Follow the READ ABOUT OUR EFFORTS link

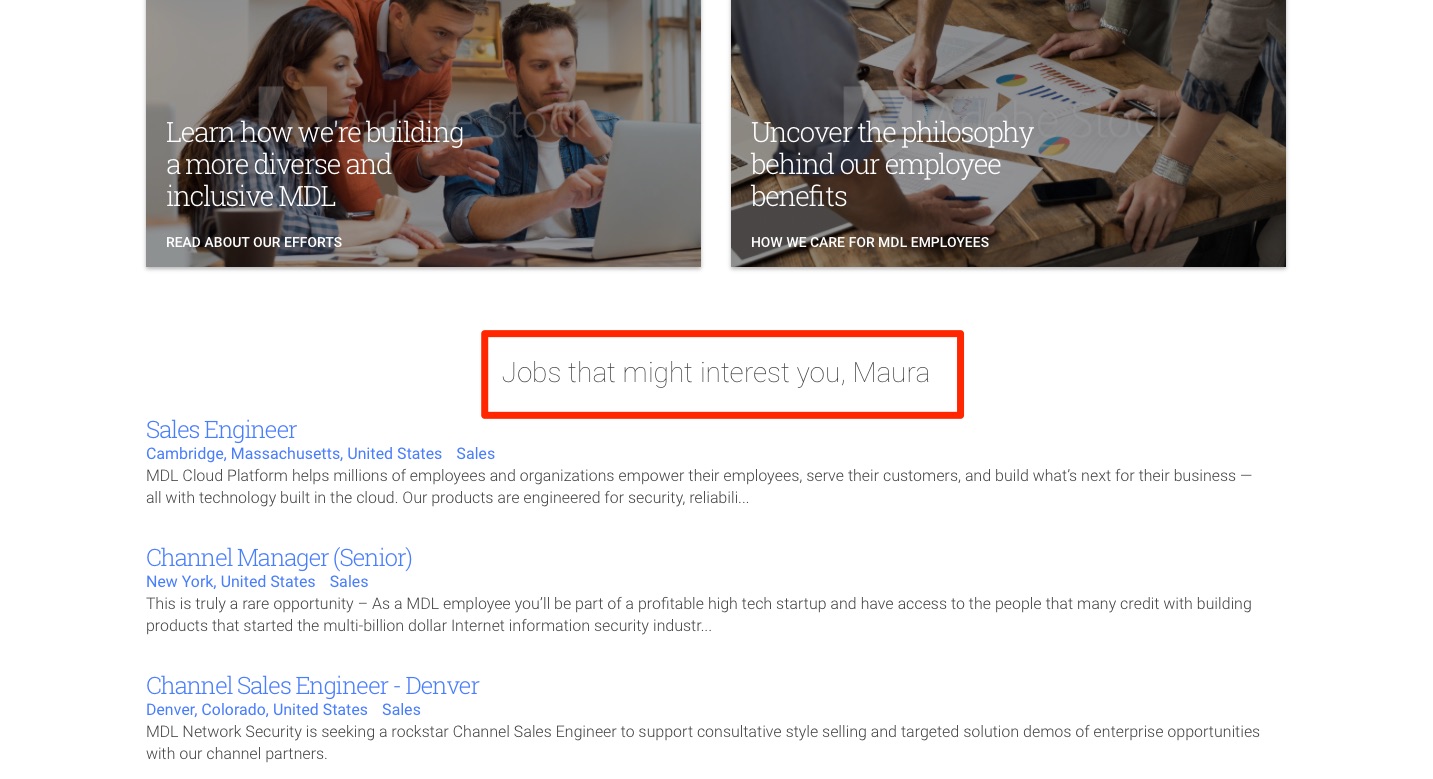(254, 242)
